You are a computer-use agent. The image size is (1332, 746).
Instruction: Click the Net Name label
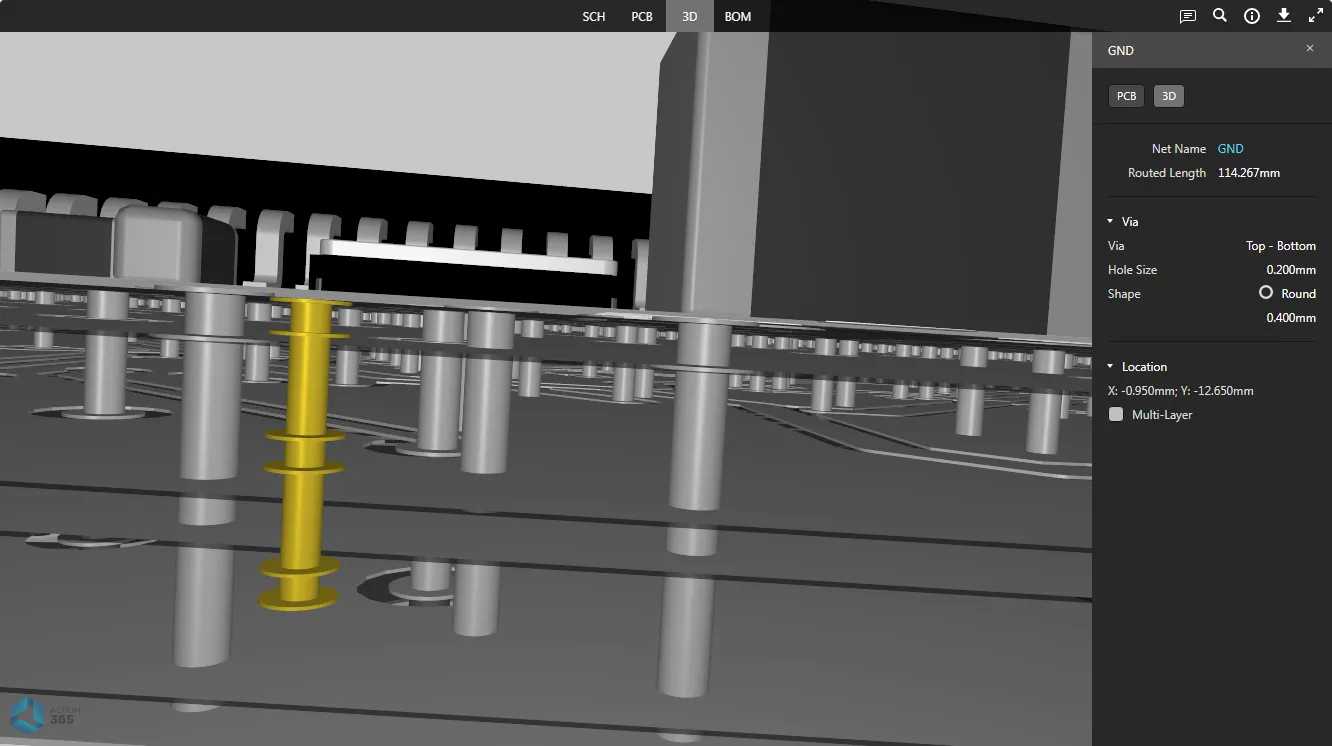tap(1179, 149)
